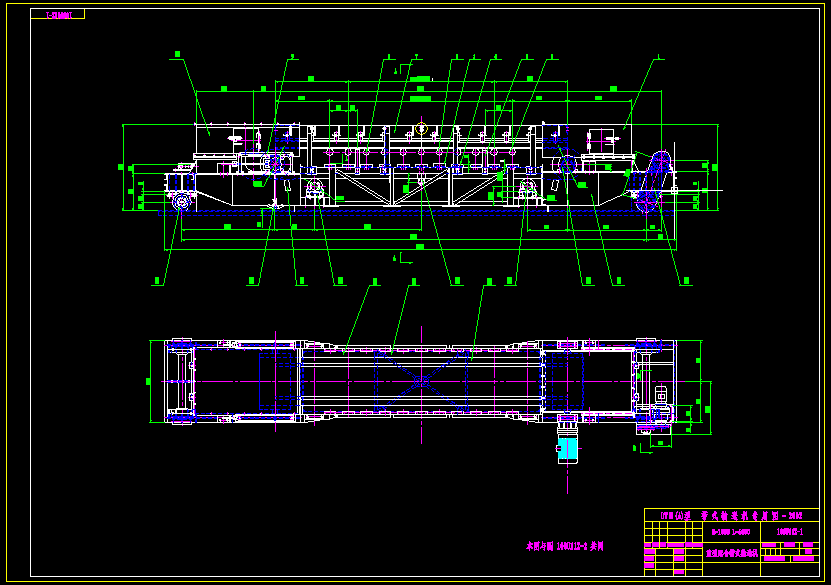Select the magenta note text beside title block
The width and height of the screenshot is (831, 585).
tap(564, 546)
